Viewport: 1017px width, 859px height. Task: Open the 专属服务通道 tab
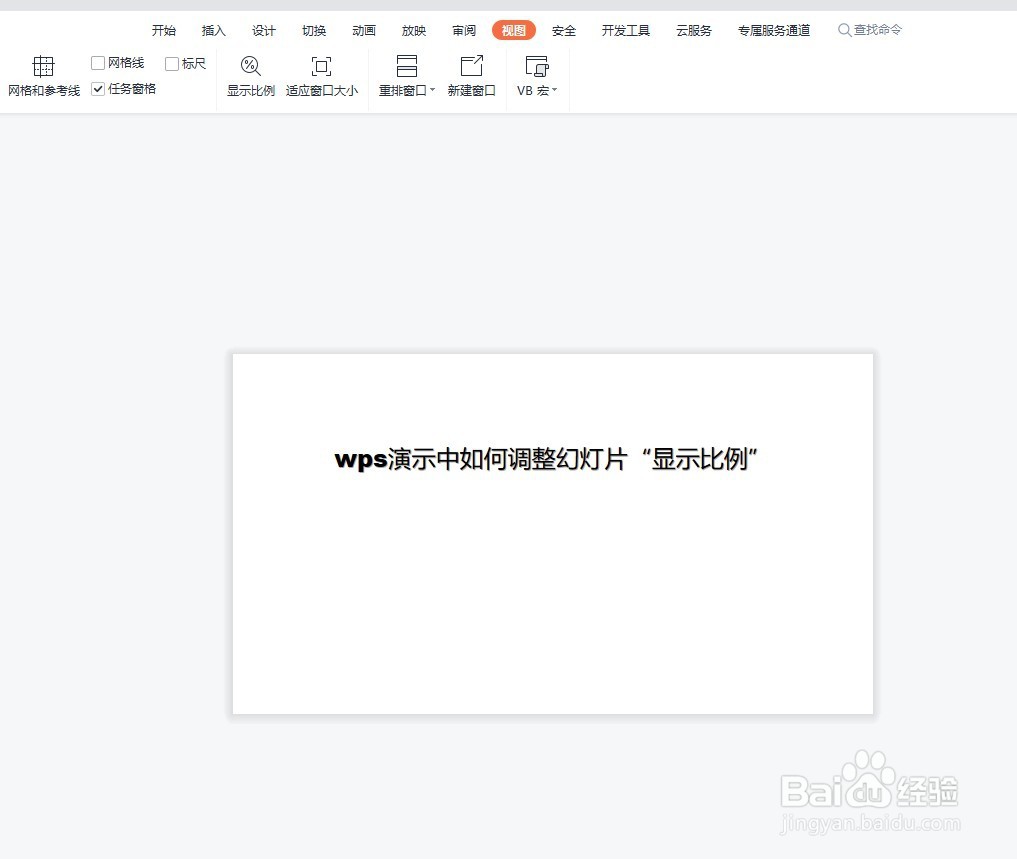[x=774, y=30]
